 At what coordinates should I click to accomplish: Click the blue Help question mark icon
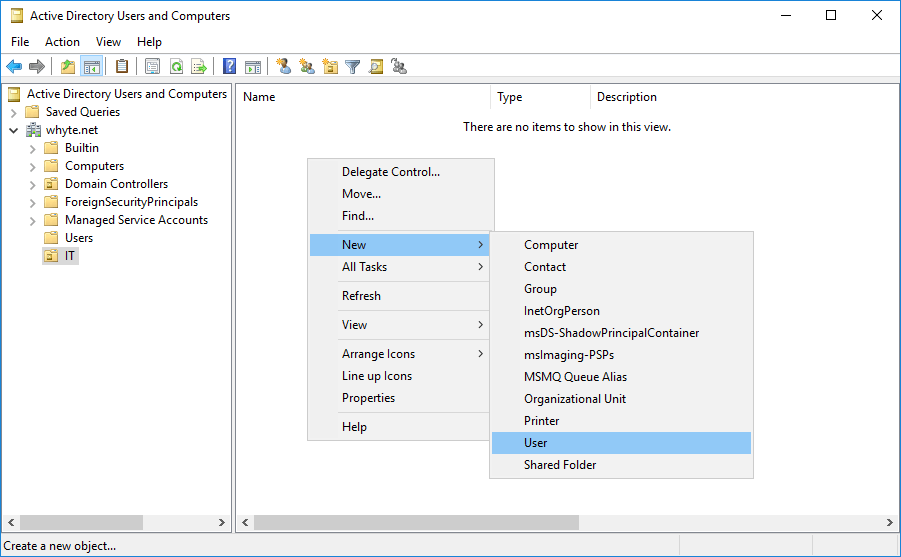click(x=229, y=67)
